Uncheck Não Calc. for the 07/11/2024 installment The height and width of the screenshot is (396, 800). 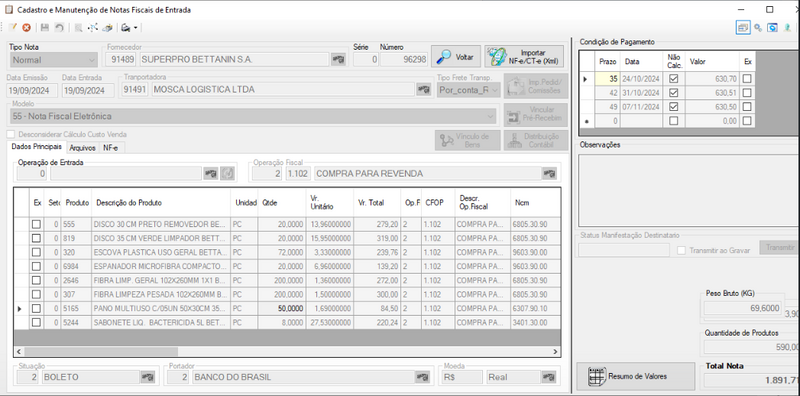[673, 107]
